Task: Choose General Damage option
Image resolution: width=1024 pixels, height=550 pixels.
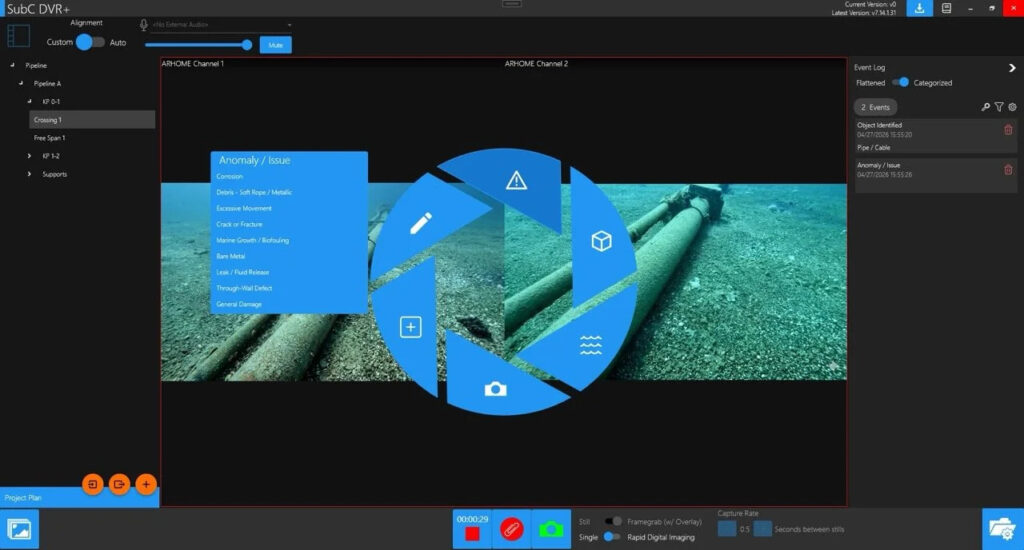Action: point(238,304)
